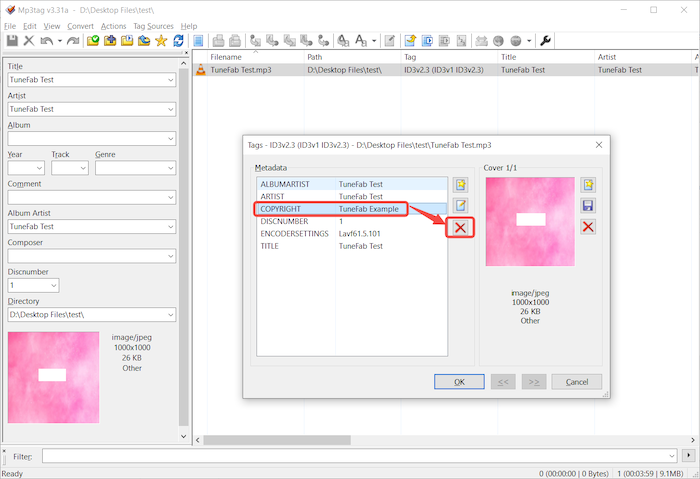Open the quick actions dropdown arrow beside Aa

pyautogui.click(x=374, y=41)
